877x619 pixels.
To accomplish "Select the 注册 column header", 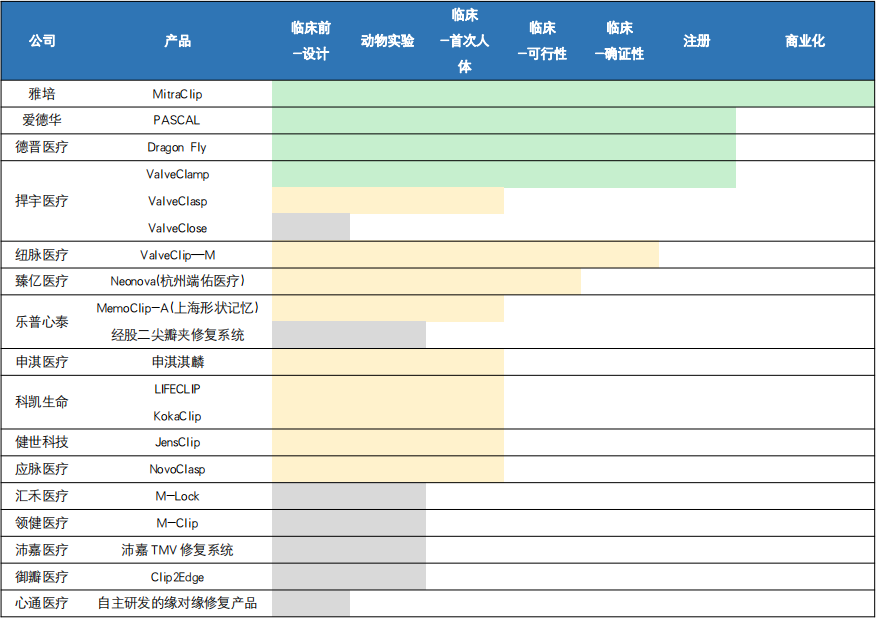I will click(x=696, y=41).
